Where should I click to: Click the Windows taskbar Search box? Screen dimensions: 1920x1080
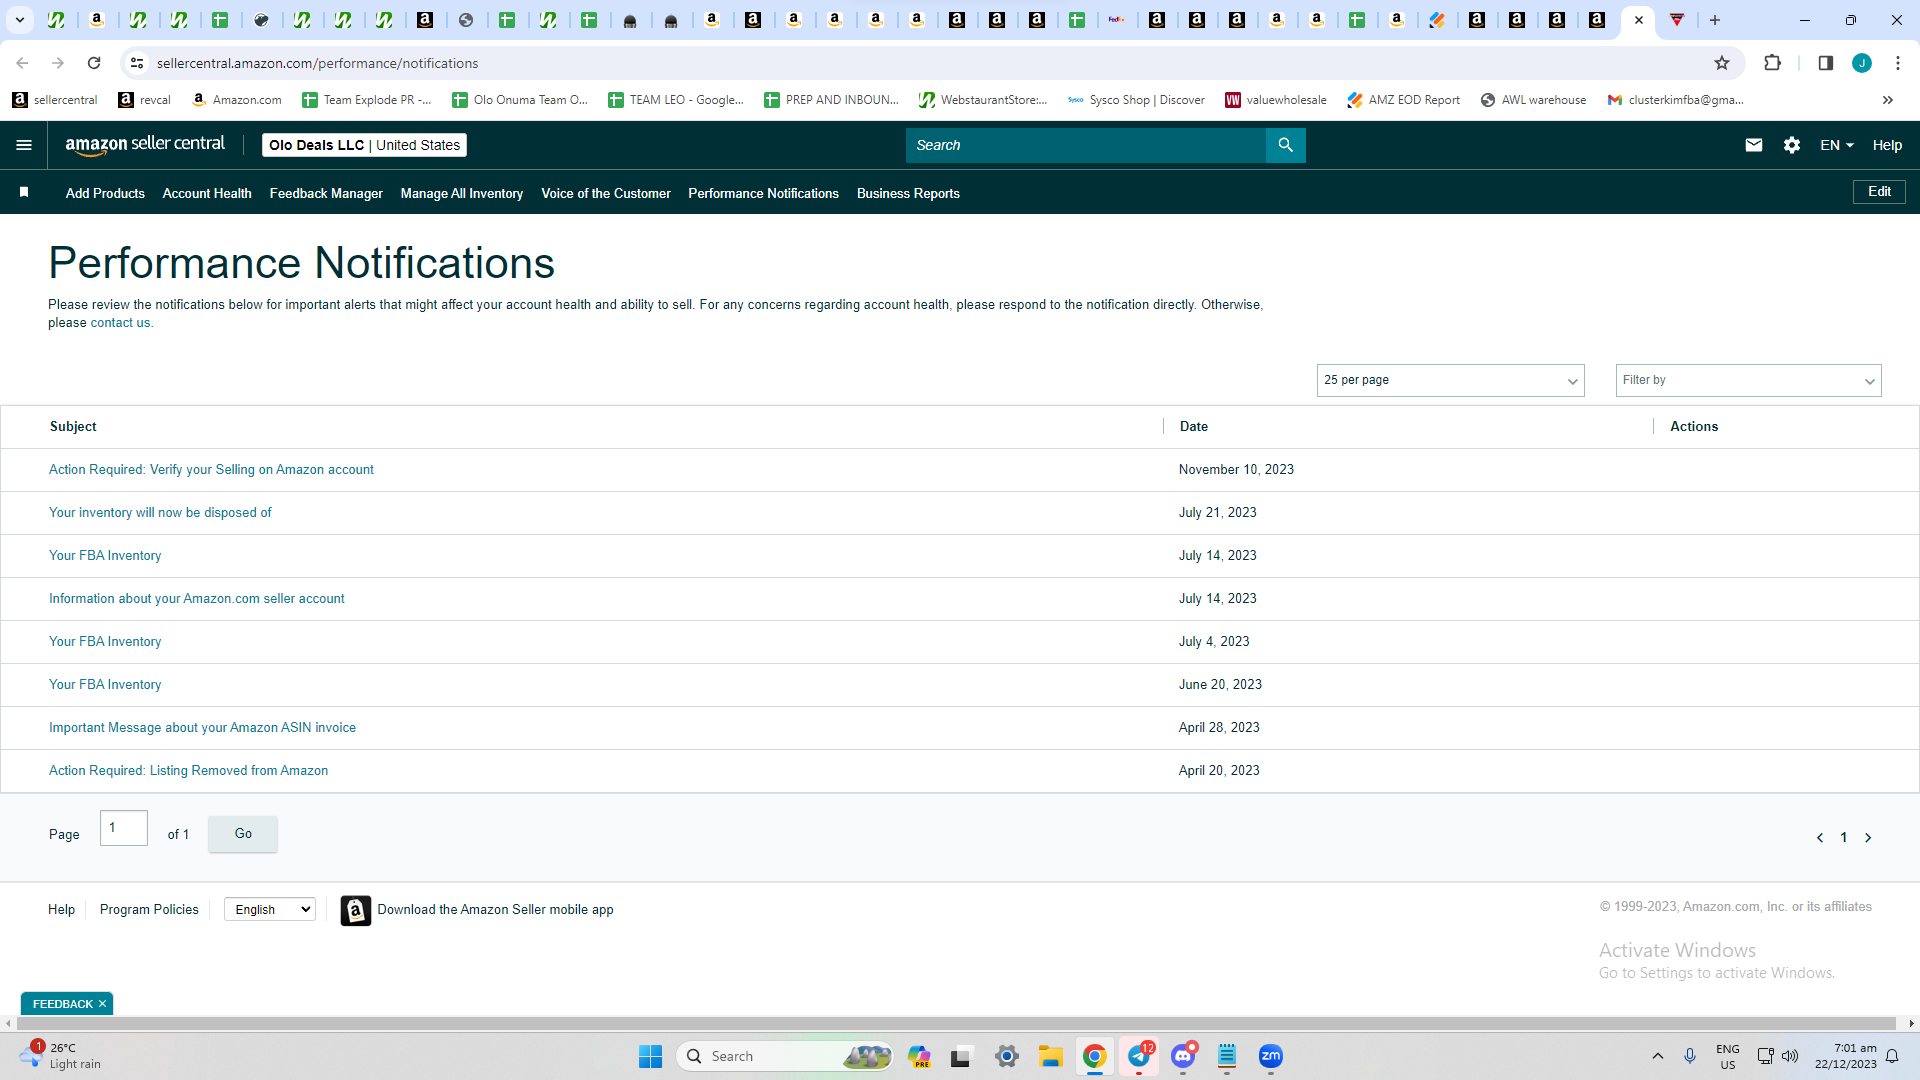[x=785, y=1056]
